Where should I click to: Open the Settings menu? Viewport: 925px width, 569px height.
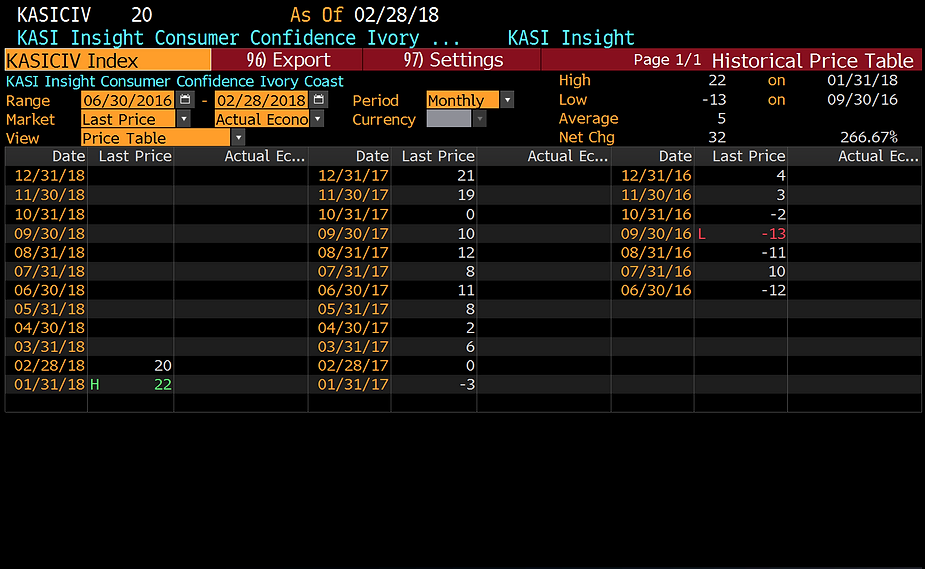point(453,60)
